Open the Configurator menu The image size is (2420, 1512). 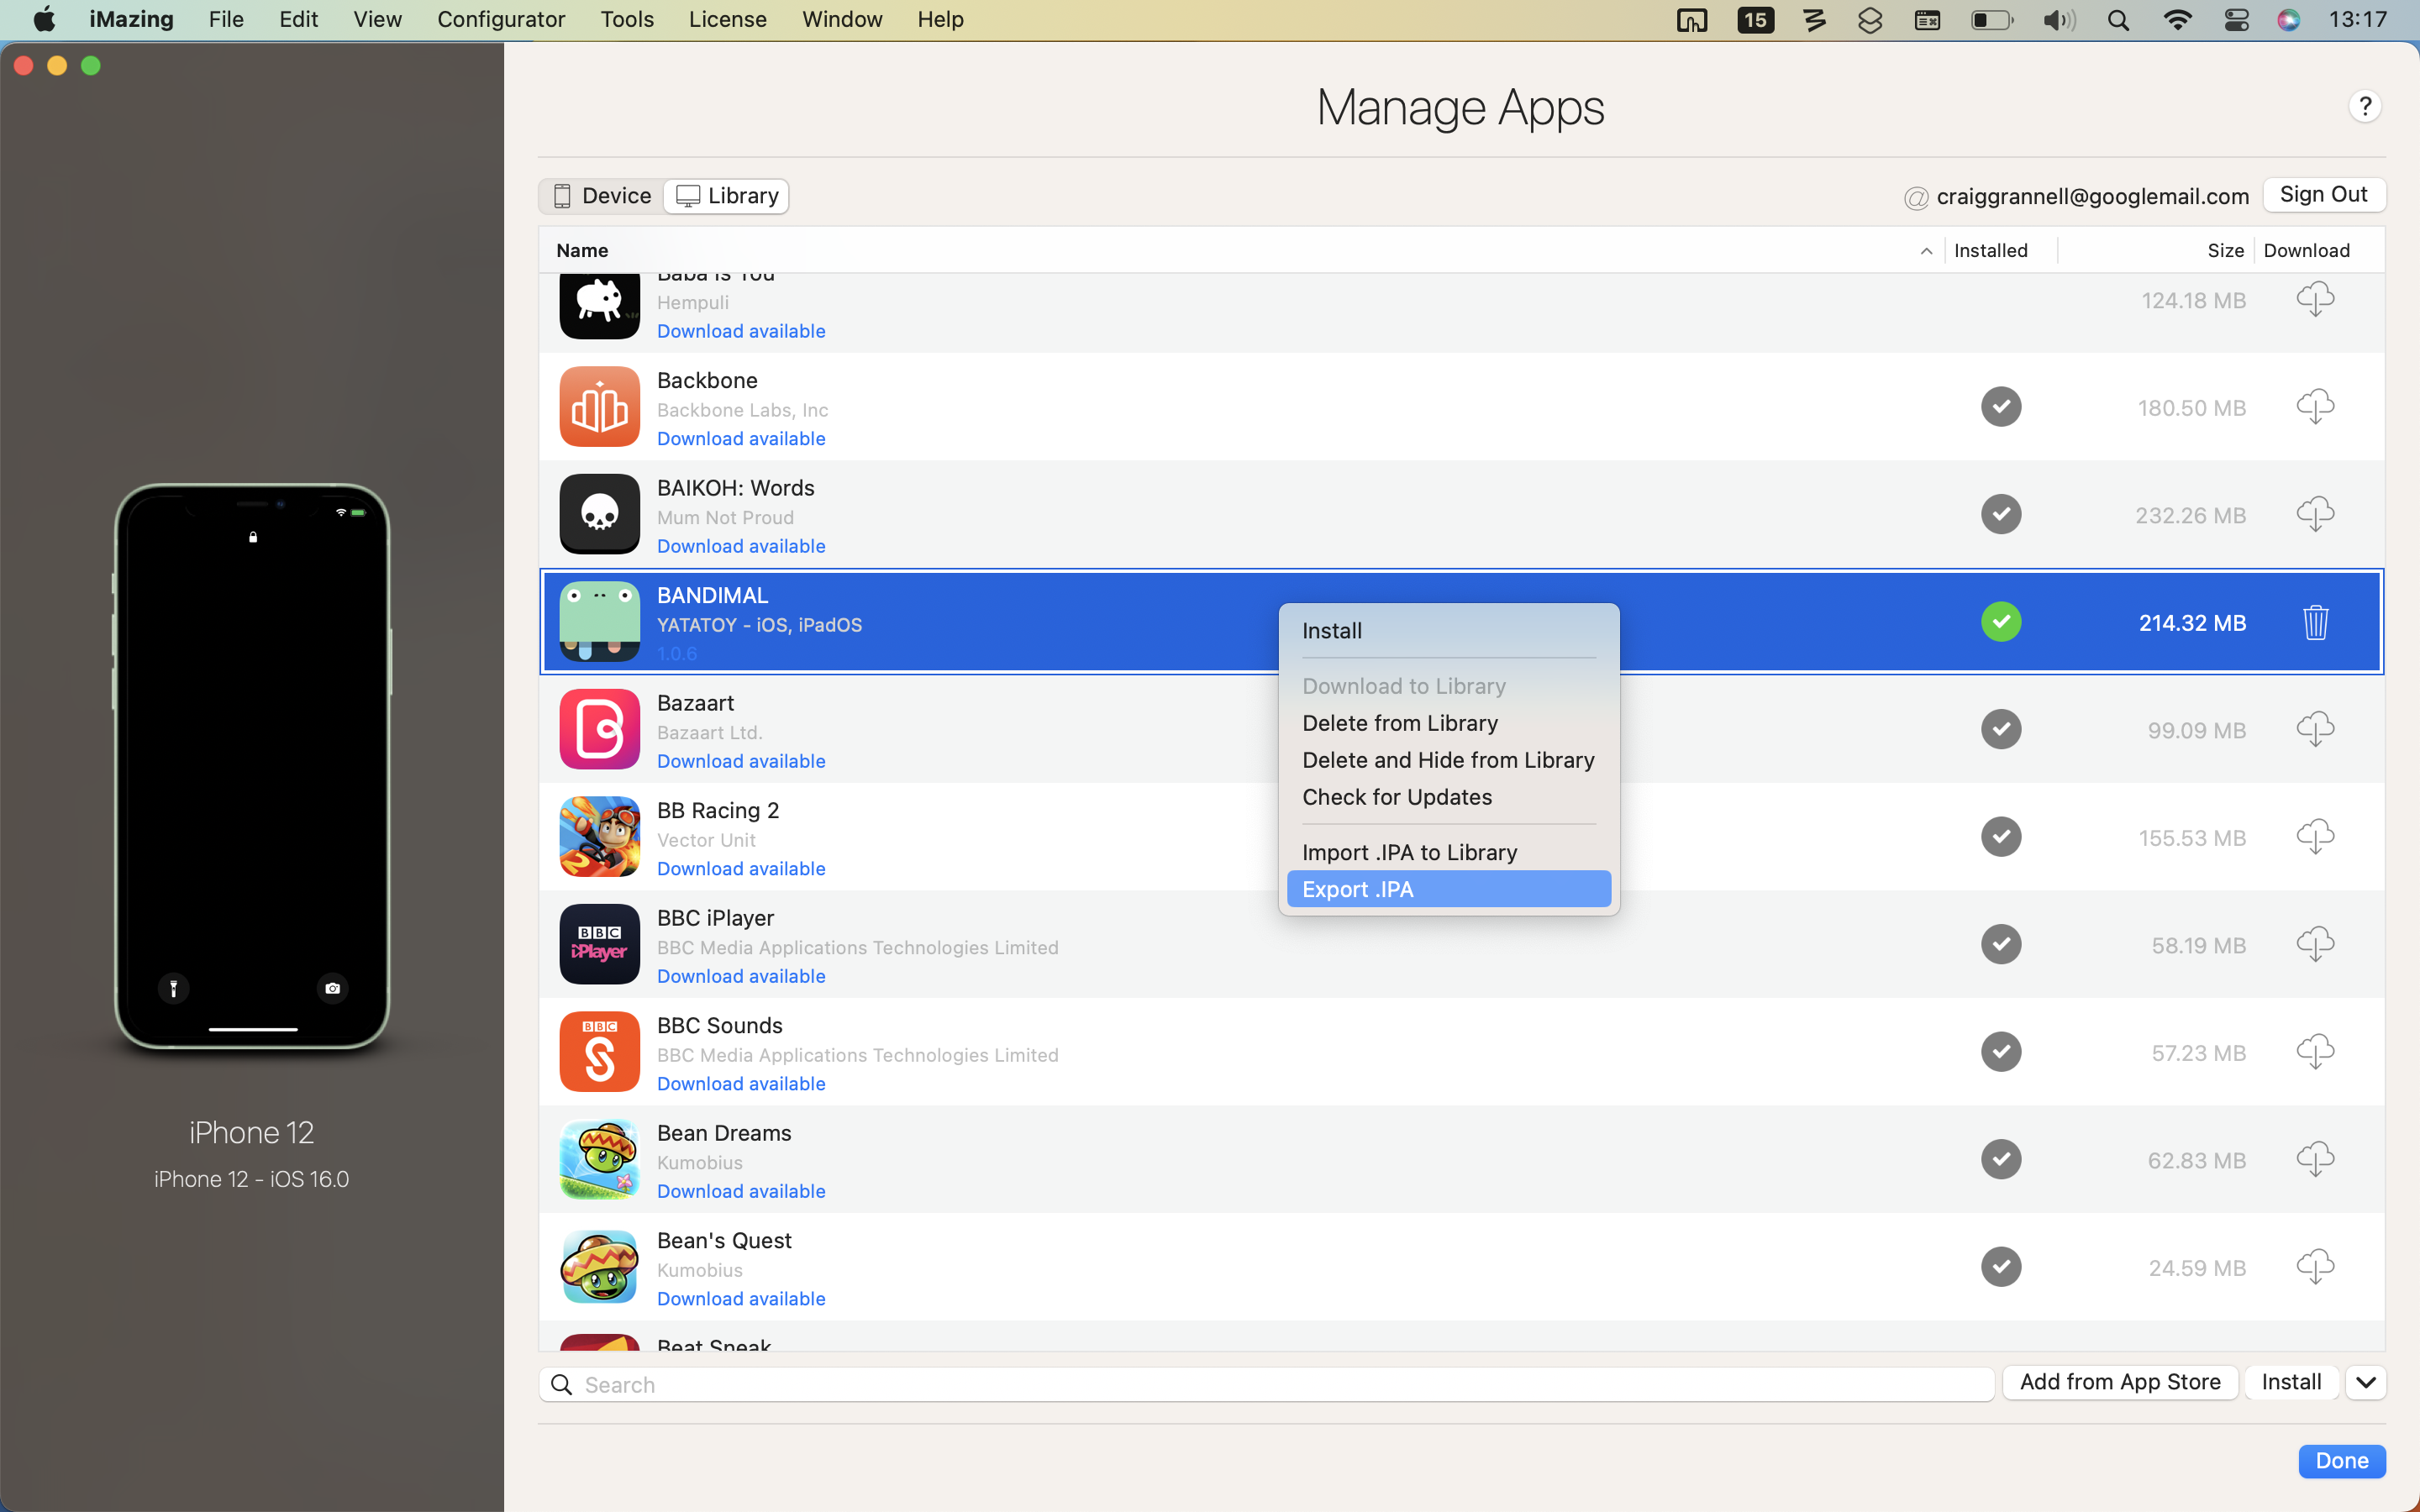[500, 20]
